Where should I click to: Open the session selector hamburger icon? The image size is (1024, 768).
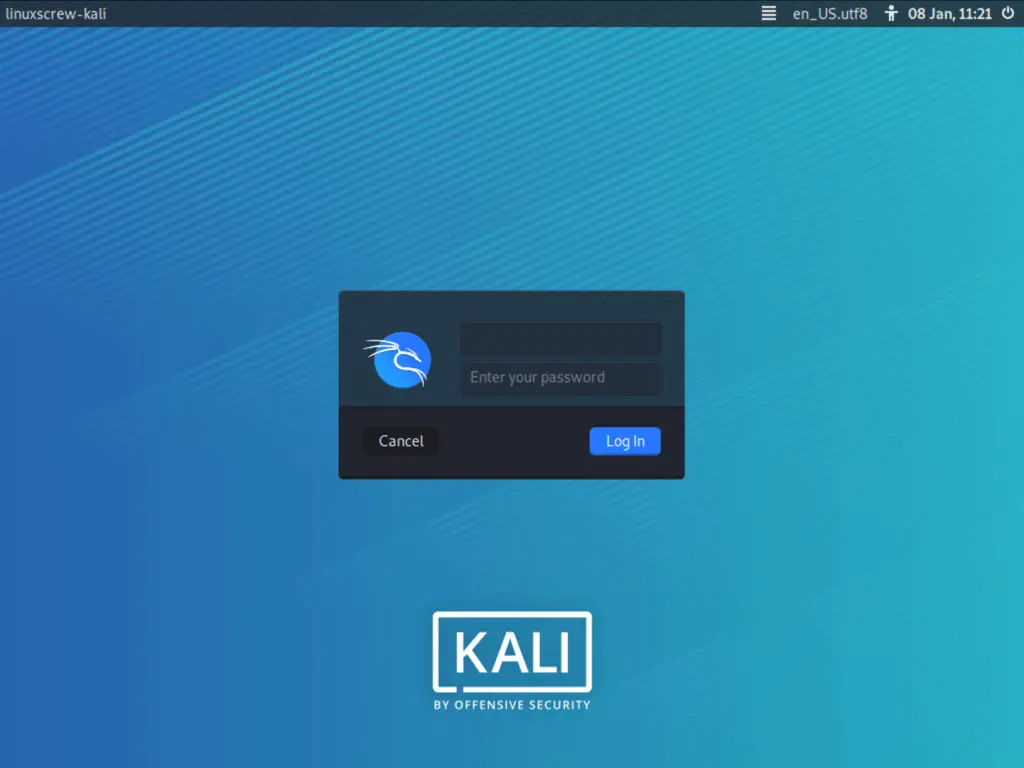point(769,13)
